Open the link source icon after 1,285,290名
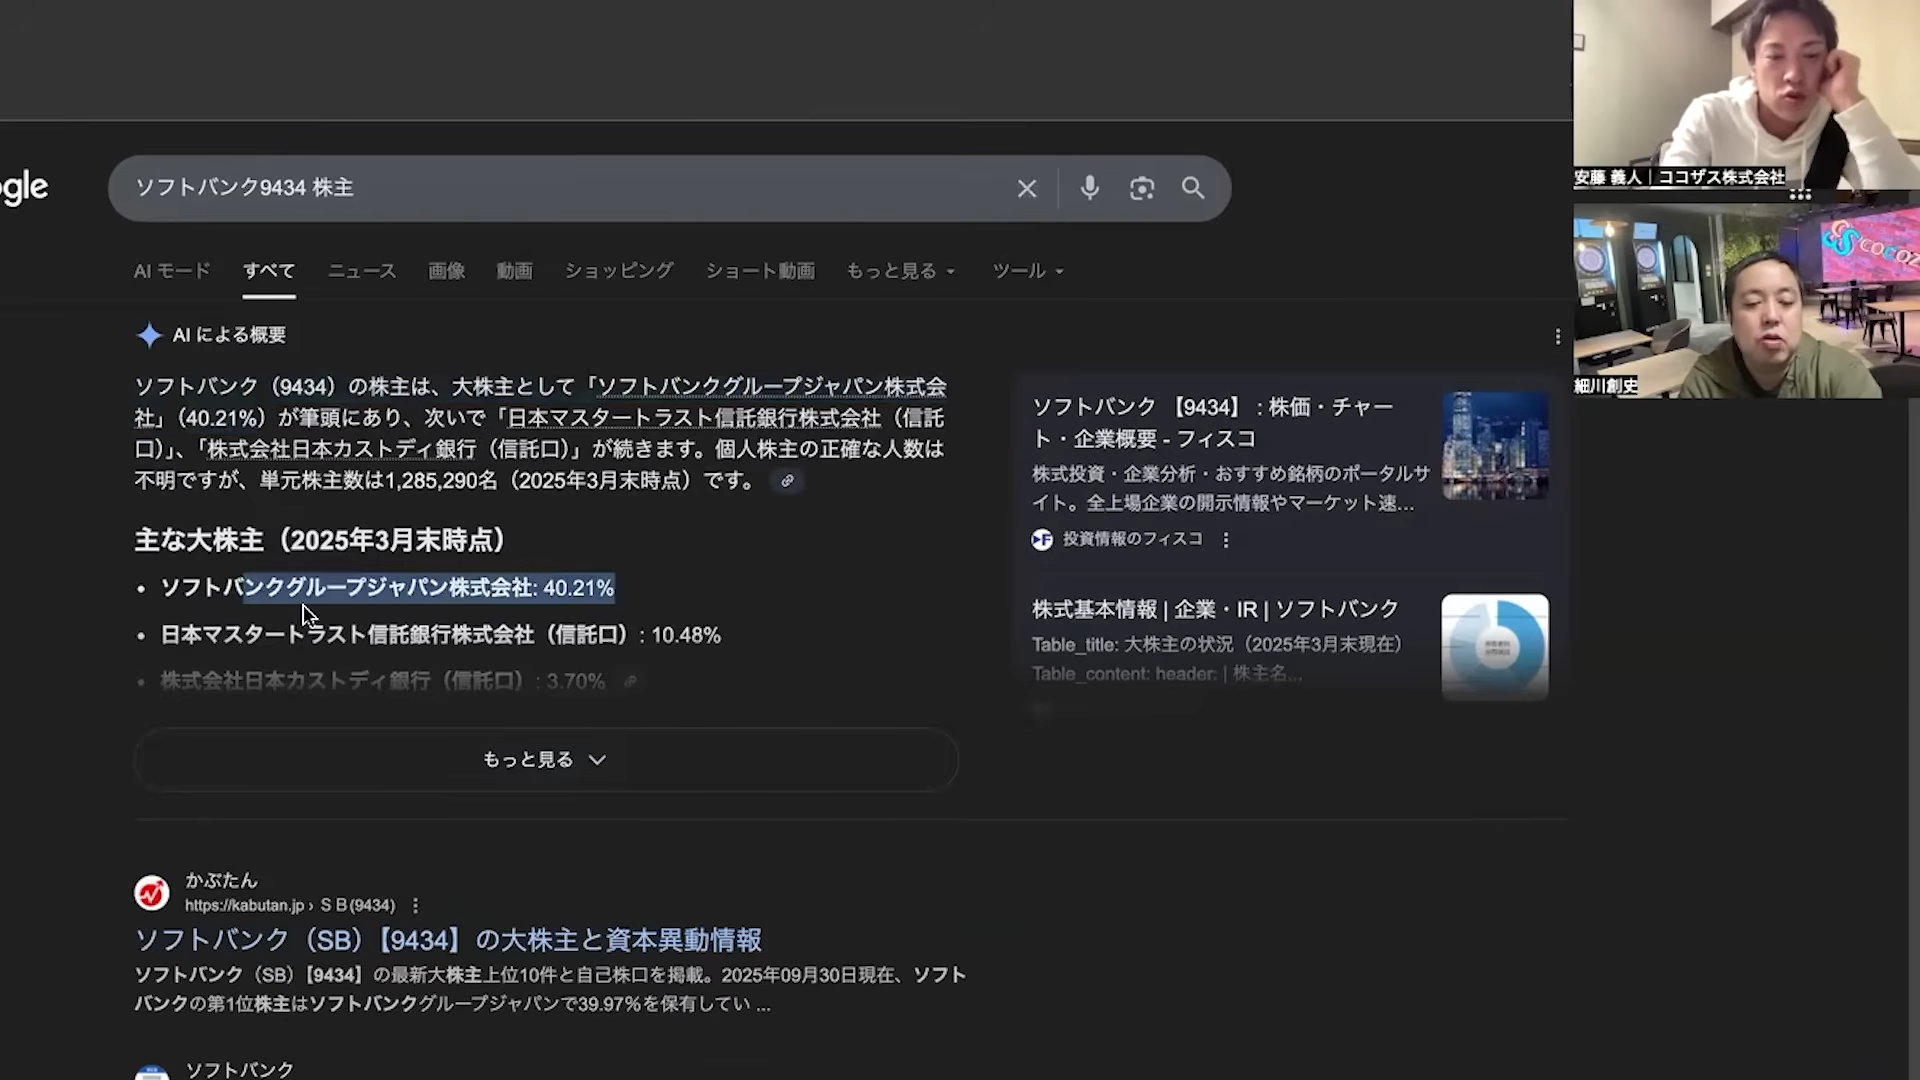The height and width of the screenshot is (1080, 1920). coord(787,481)
